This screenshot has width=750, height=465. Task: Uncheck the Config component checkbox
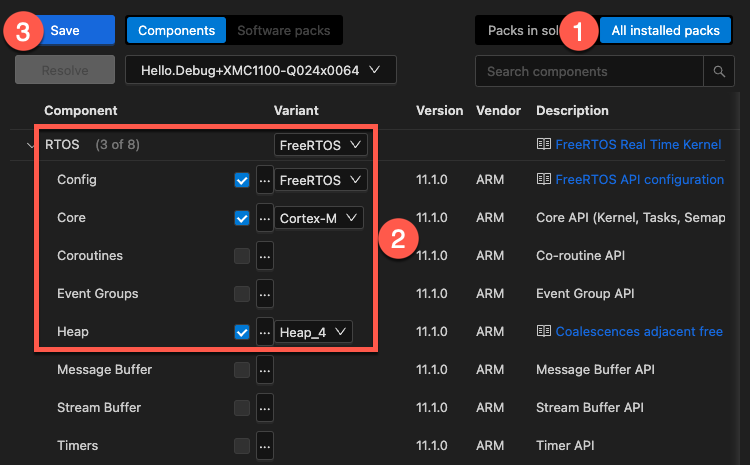241,180
